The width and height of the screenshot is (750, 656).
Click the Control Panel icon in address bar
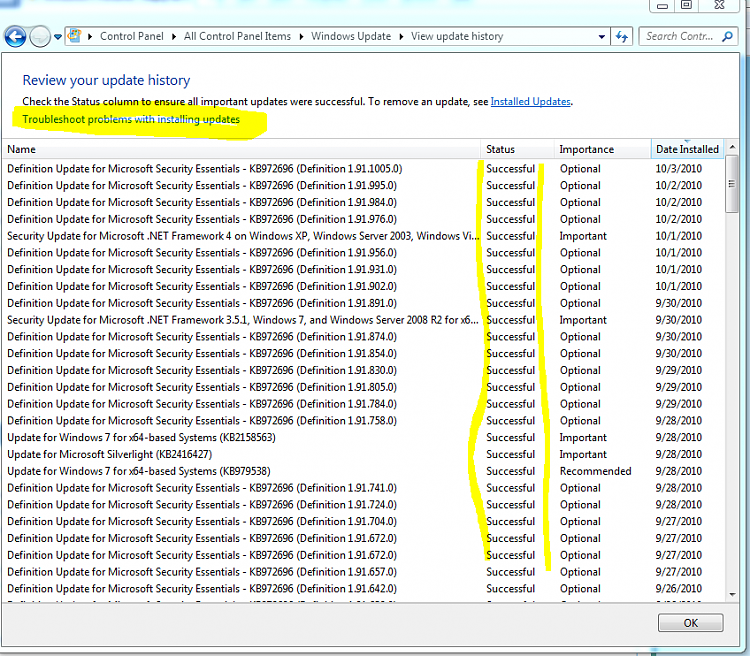(75, 36)
